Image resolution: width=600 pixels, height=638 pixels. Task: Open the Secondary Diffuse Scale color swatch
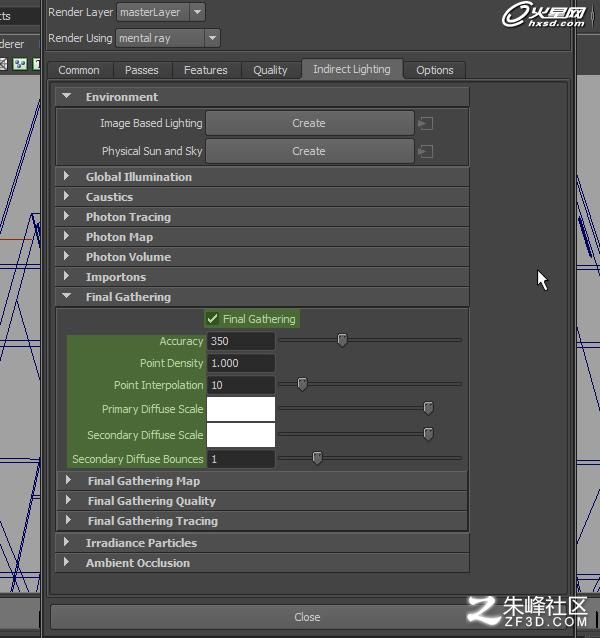click(241, 435)
